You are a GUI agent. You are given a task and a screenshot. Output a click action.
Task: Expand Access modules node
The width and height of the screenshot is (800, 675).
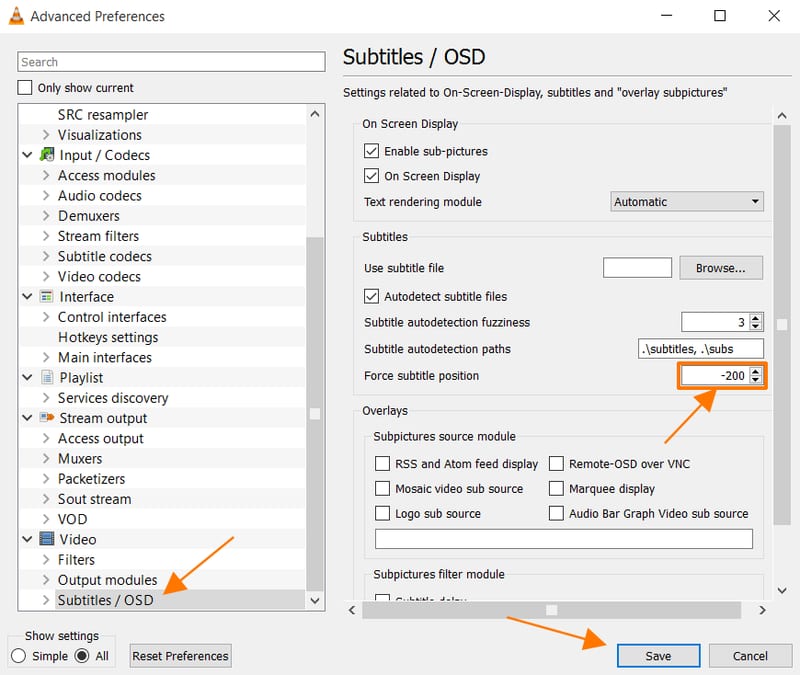46,175
